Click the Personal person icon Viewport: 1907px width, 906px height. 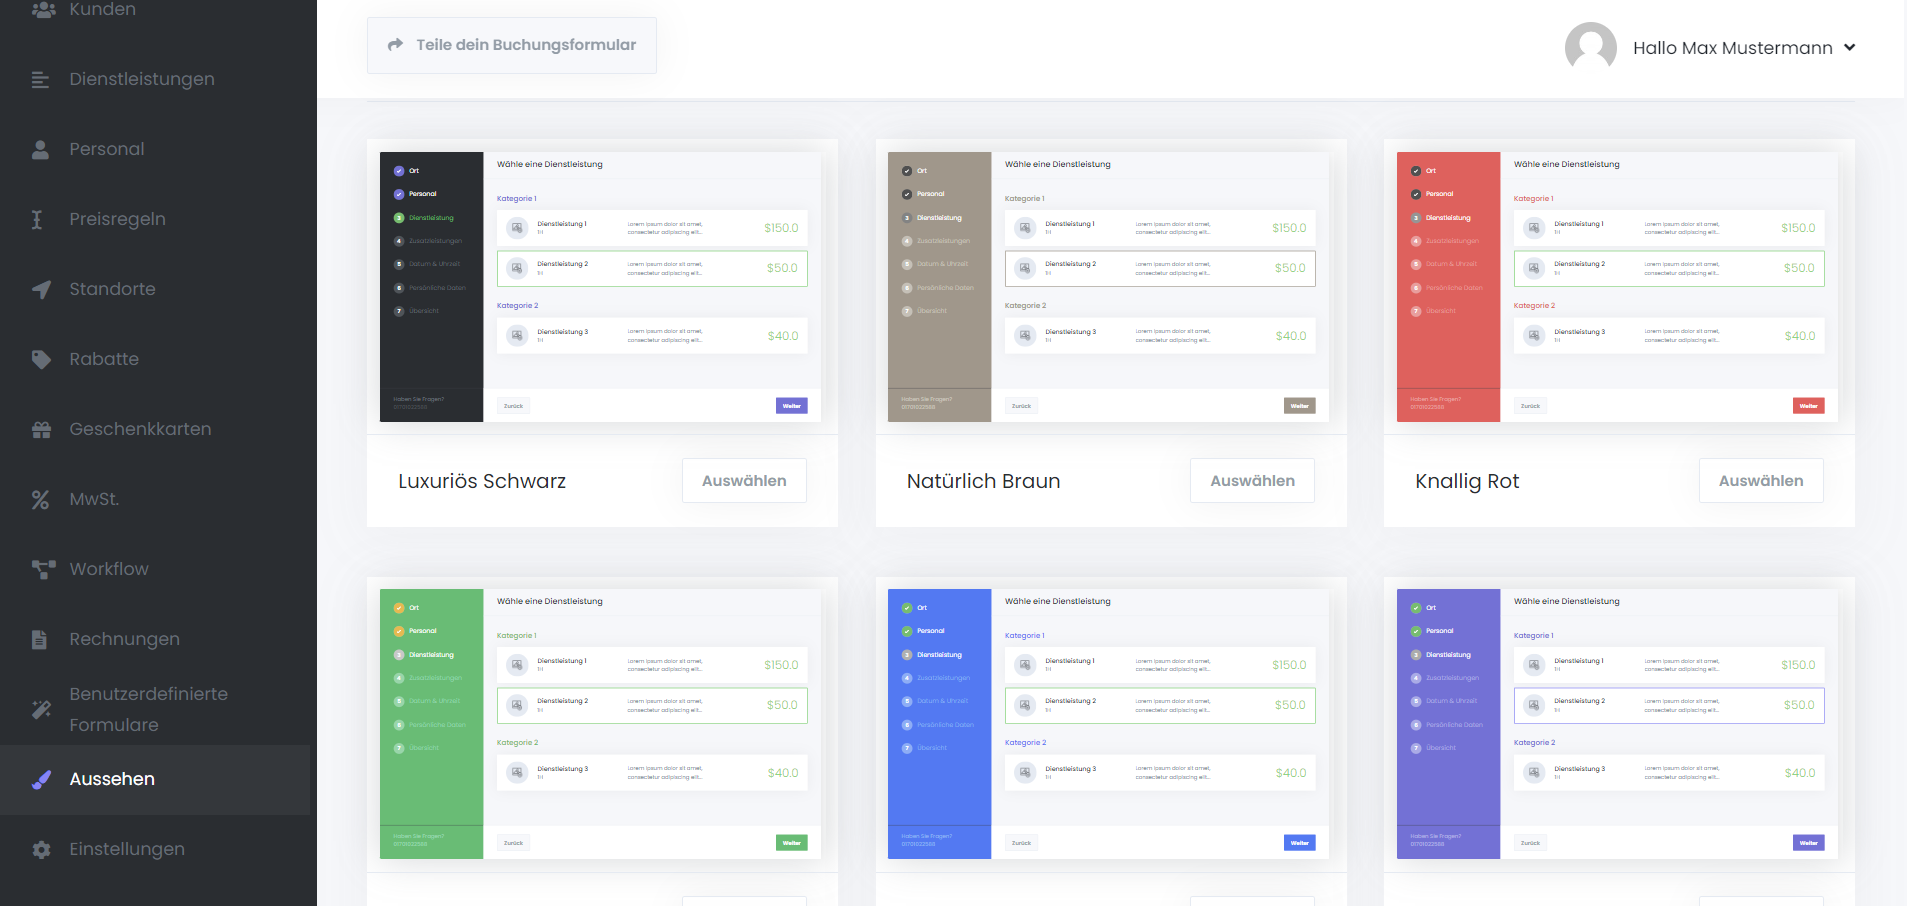point(40,150)
